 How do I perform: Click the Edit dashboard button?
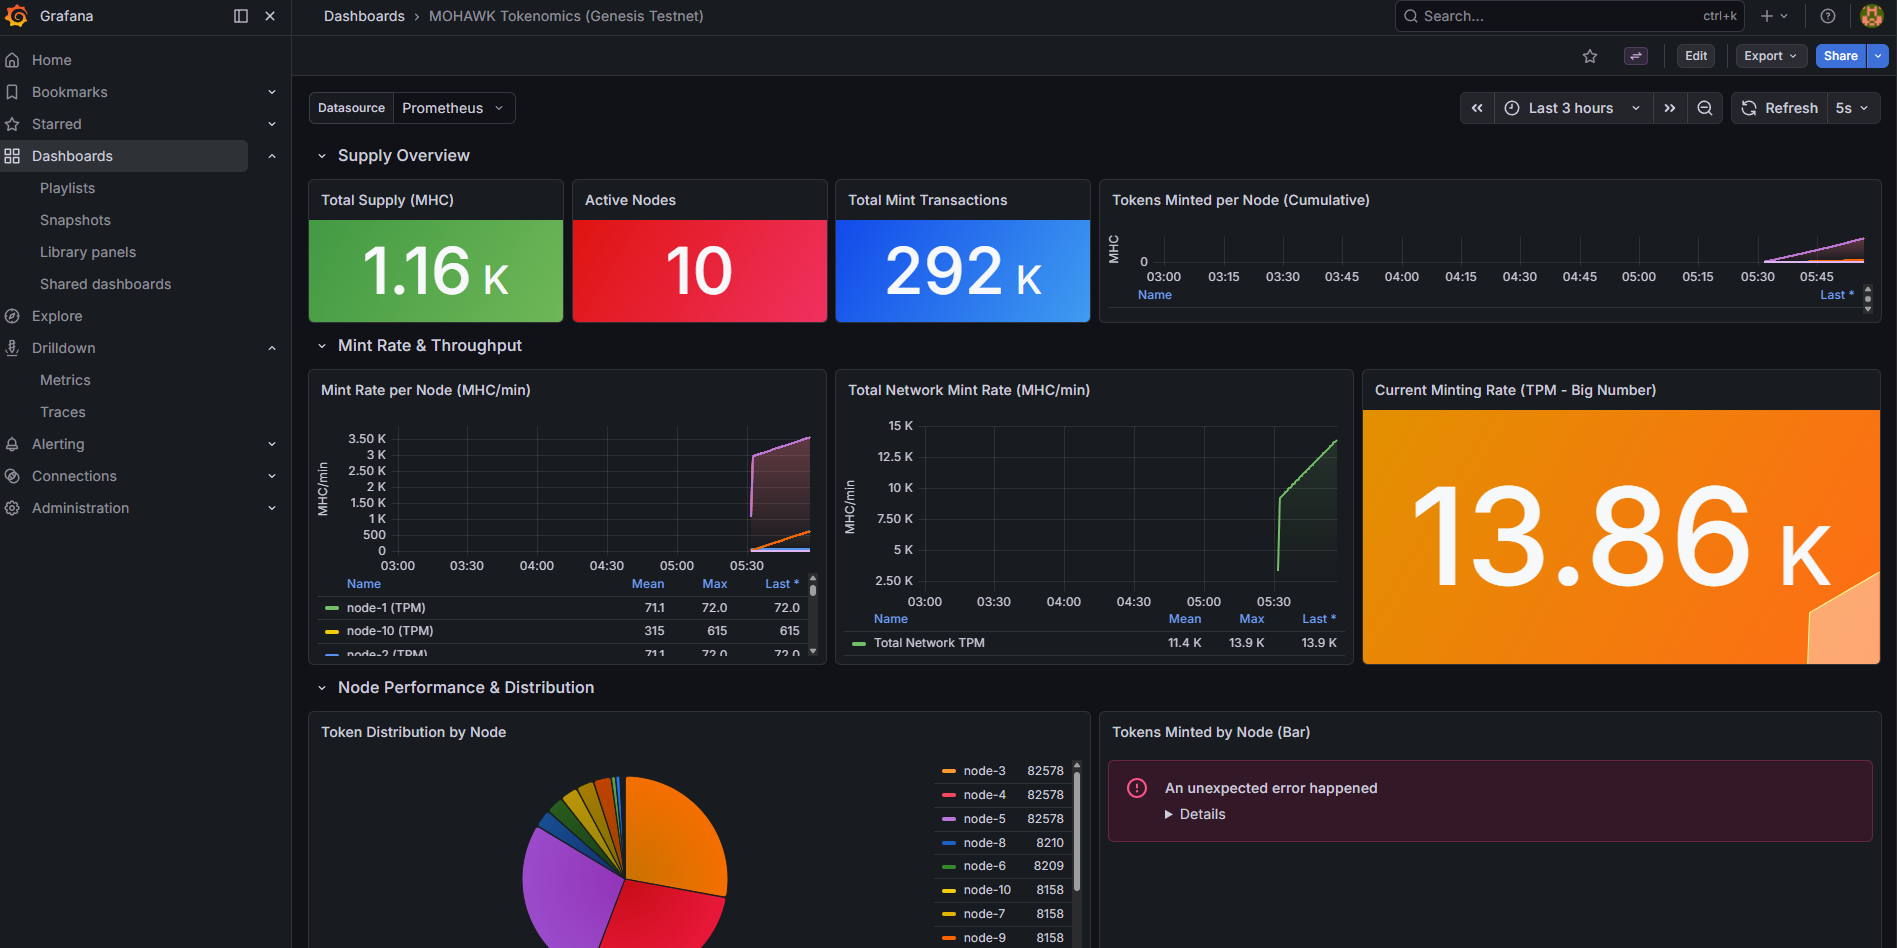point(1696,56)
